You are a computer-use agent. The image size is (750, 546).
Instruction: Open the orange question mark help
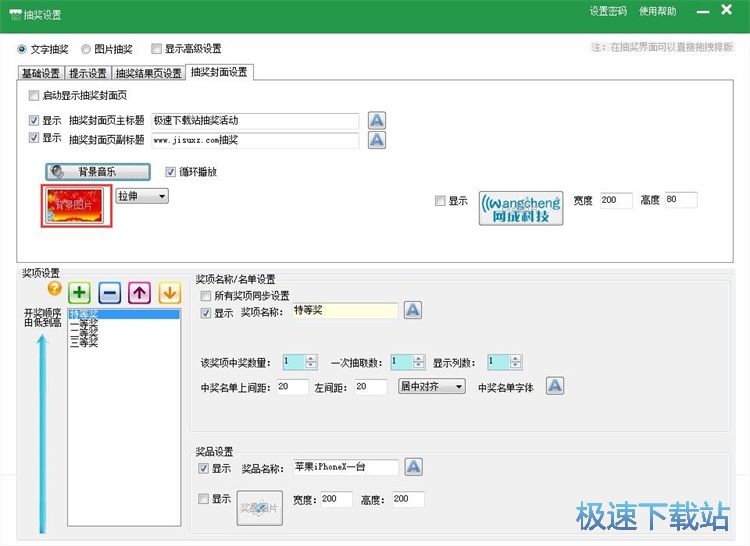pos(55,288)
